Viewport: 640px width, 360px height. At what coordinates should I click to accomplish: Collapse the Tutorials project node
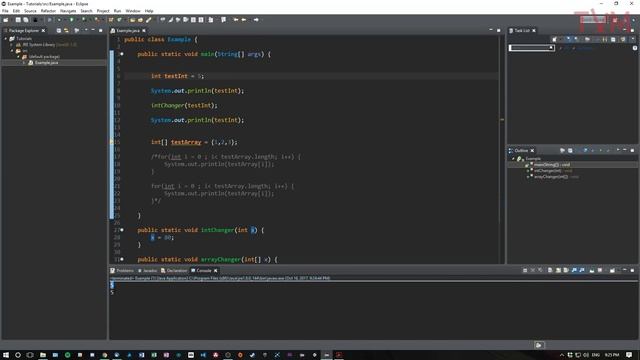click(x=6, y=39)
